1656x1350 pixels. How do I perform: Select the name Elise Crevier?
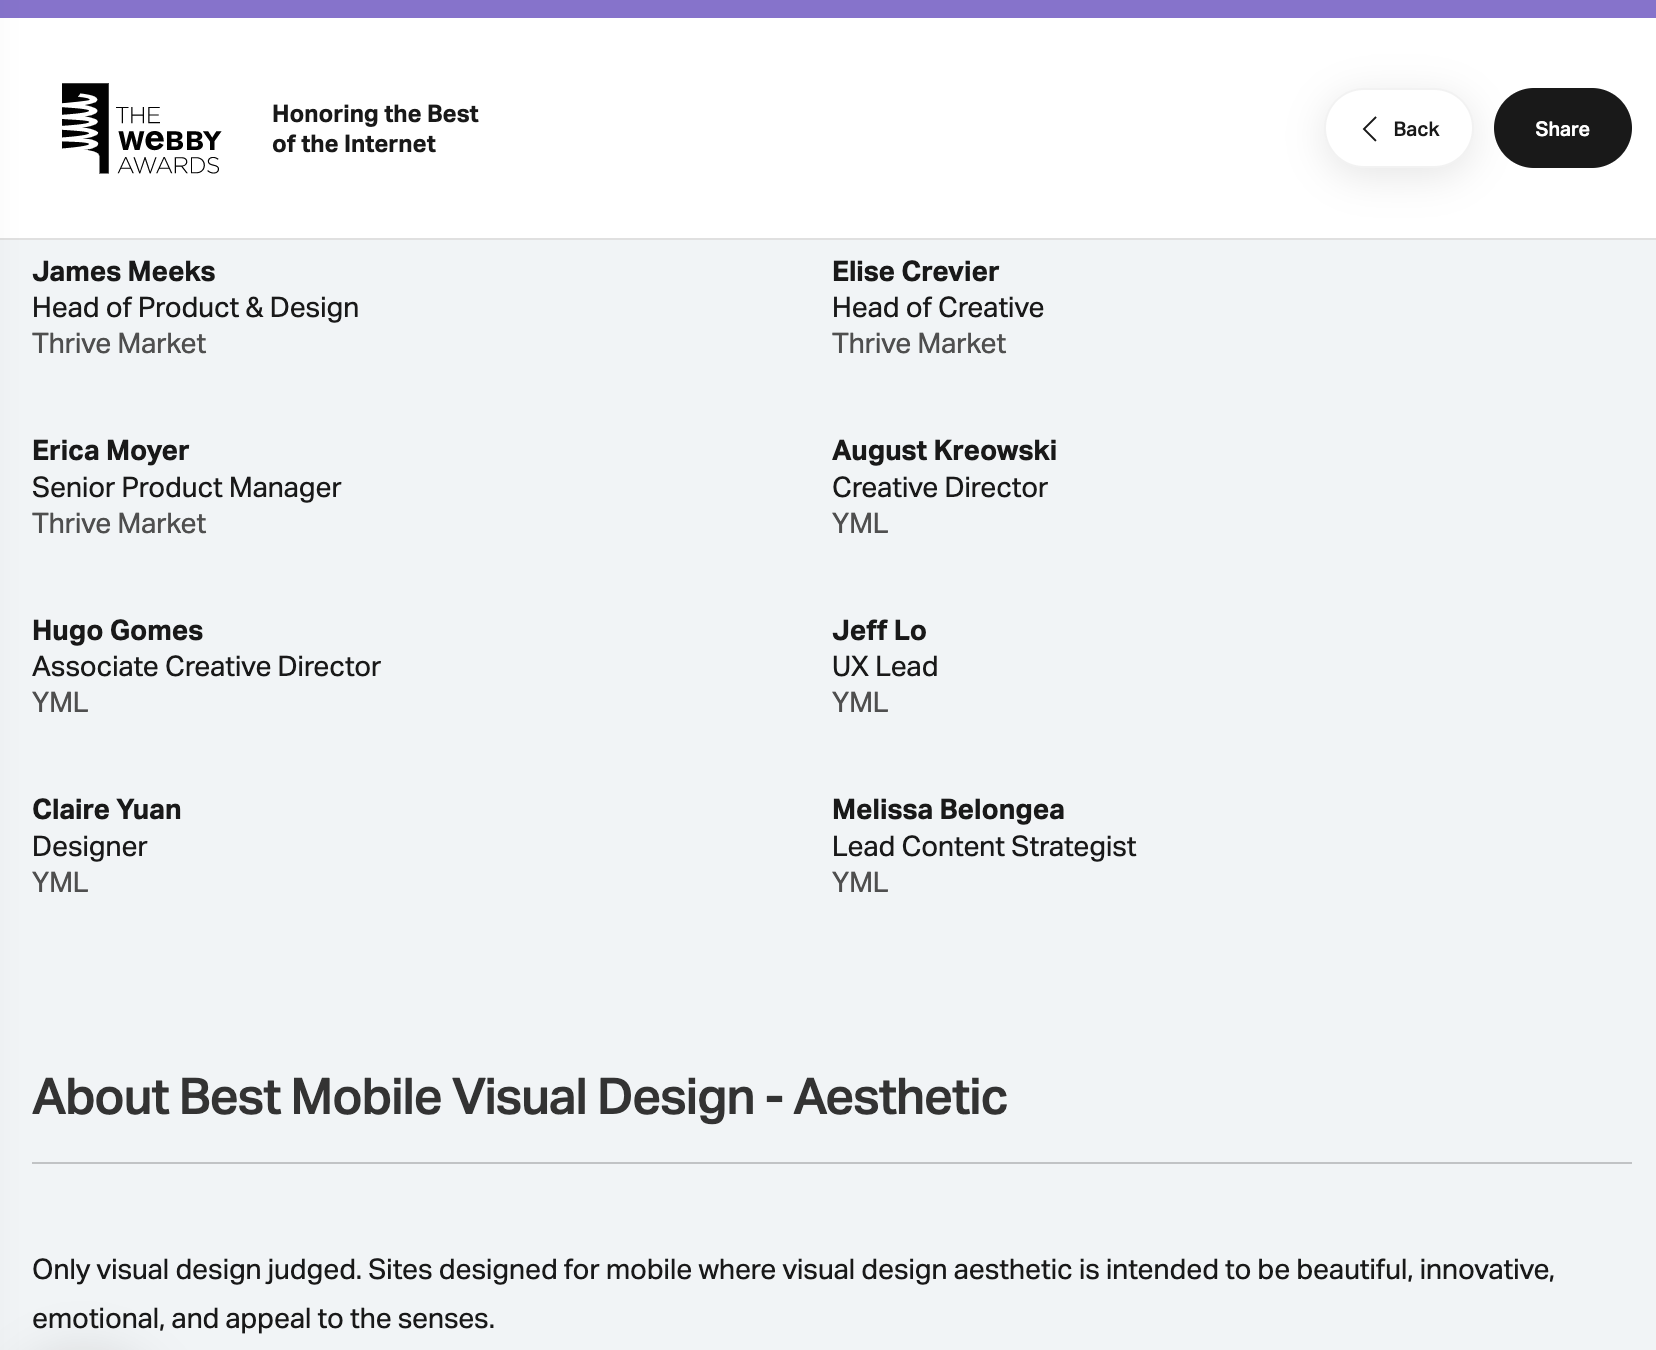[915, 271]
